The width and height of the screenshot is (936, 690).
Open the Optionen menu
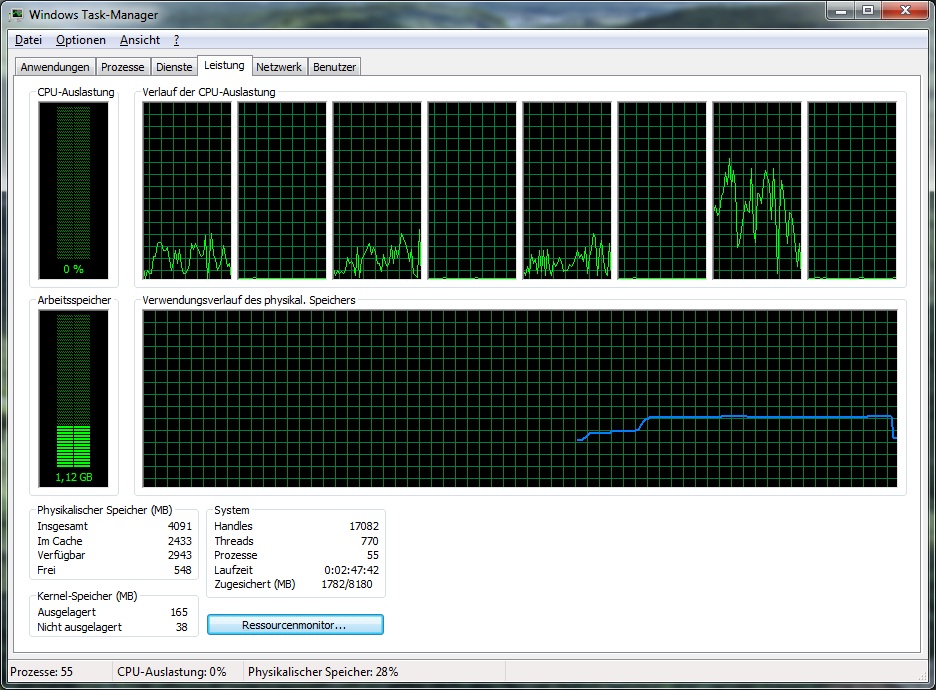coord(81,40)
